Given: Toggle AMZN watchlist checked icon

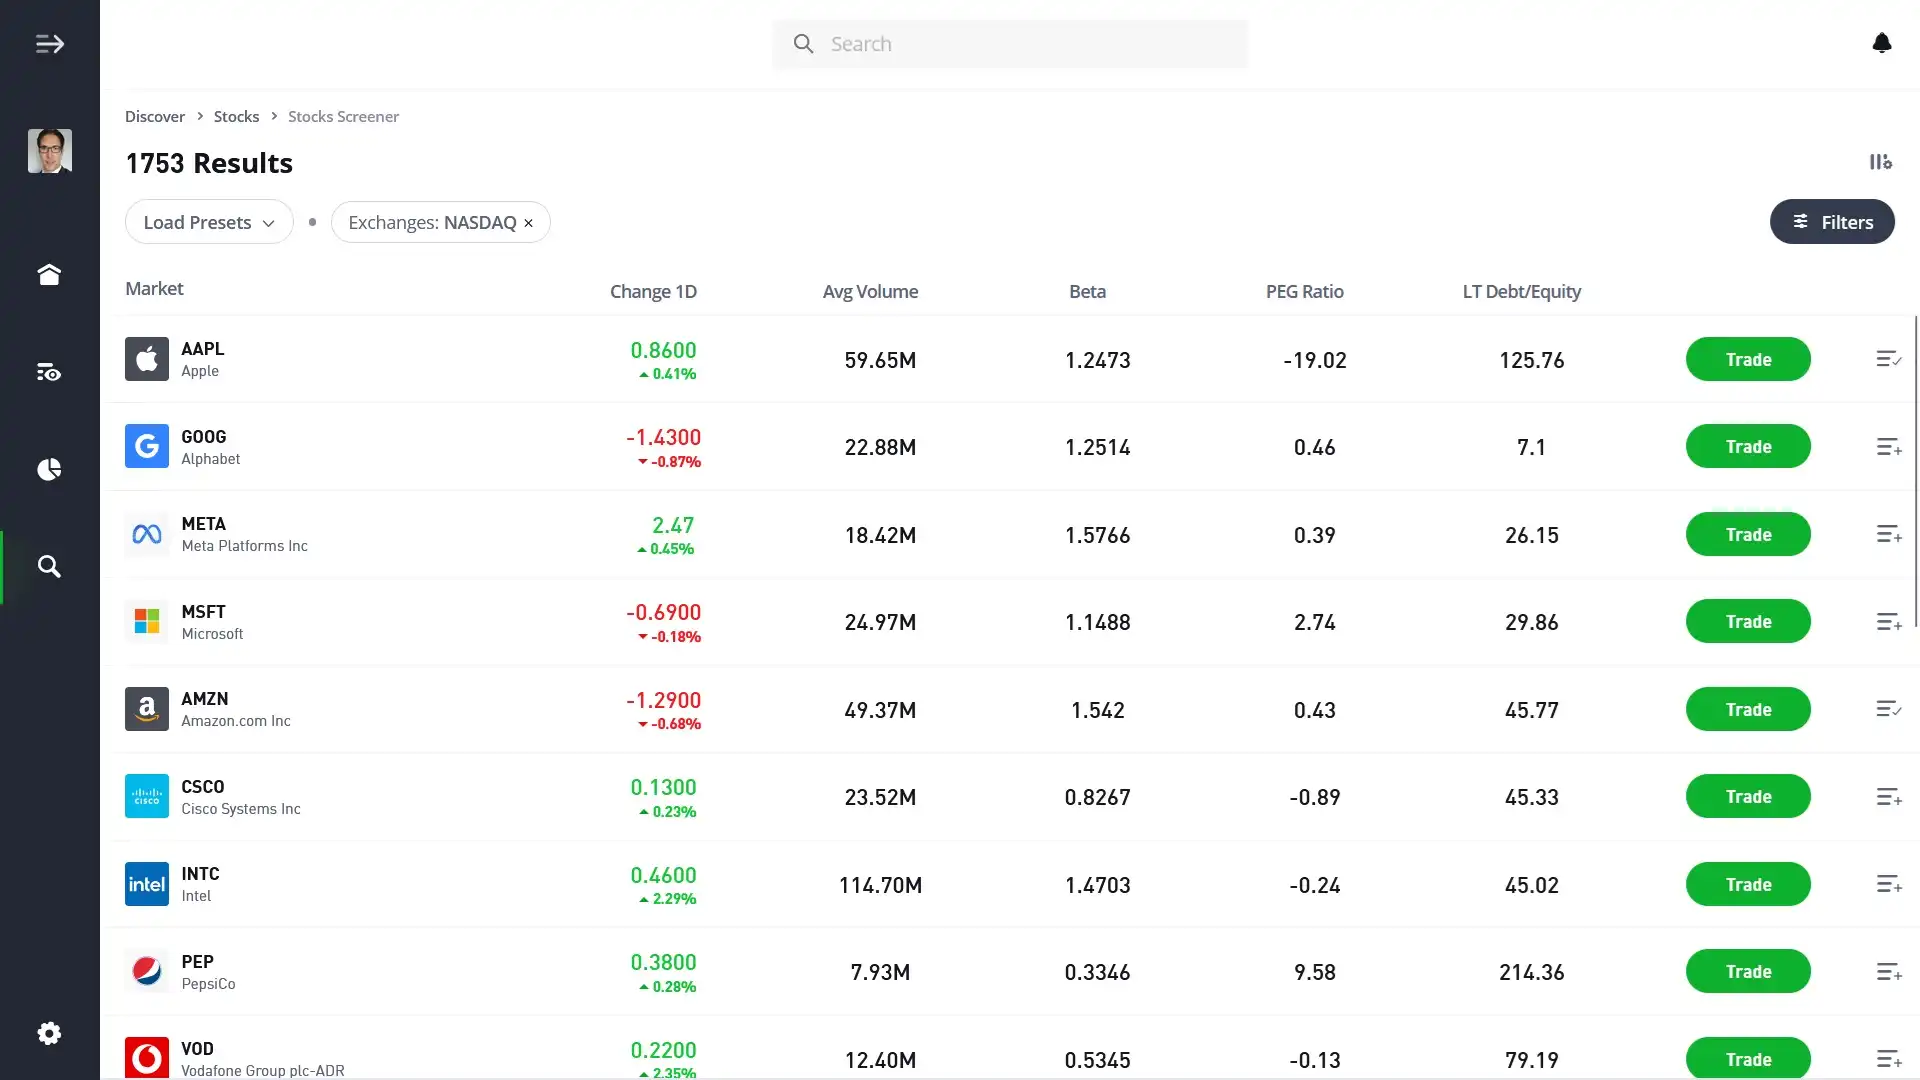Looking at the screenshot, I should [x=1888, y=709].
